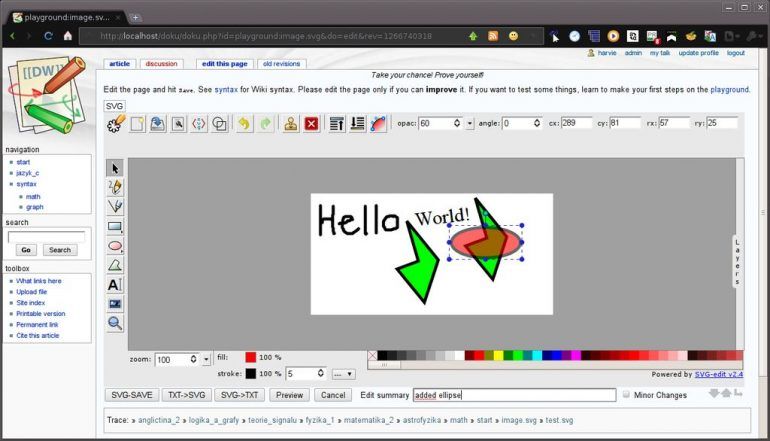Click the red fill color box
770x441 pixels.
tap(250, 358)
